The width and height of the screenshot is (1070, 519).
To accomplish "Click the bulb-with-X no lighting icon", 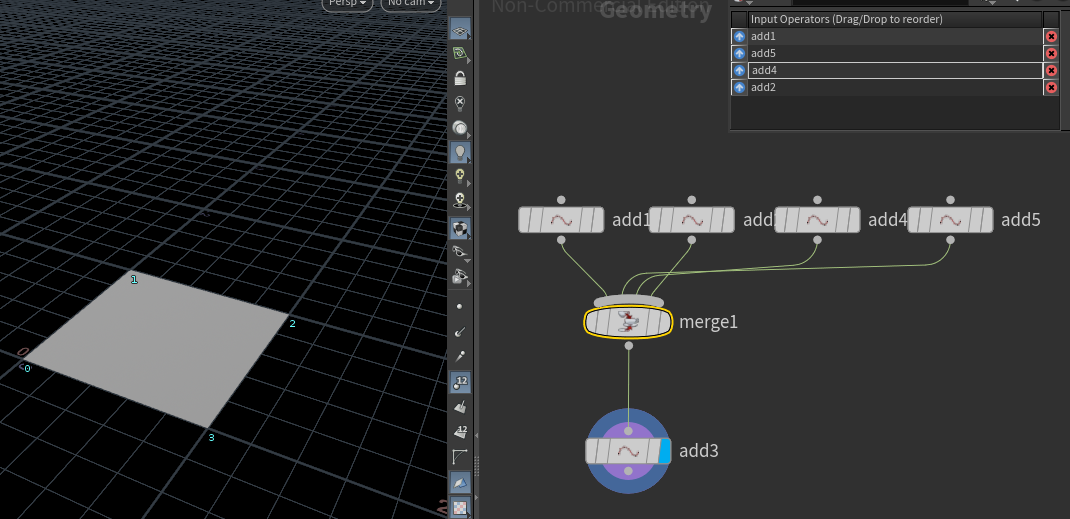I will tap(460, 104).
